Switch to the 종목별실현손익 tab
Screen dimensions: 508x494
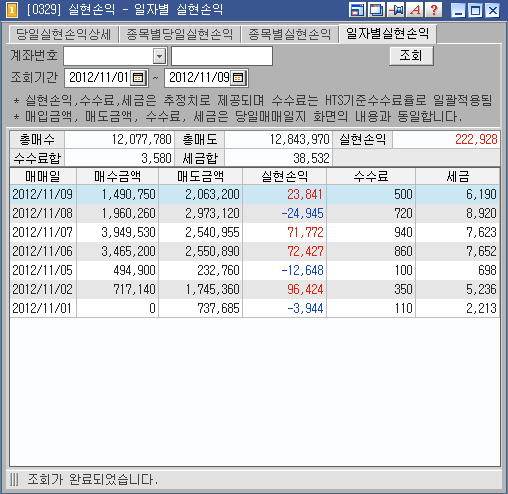coord(290,34)
